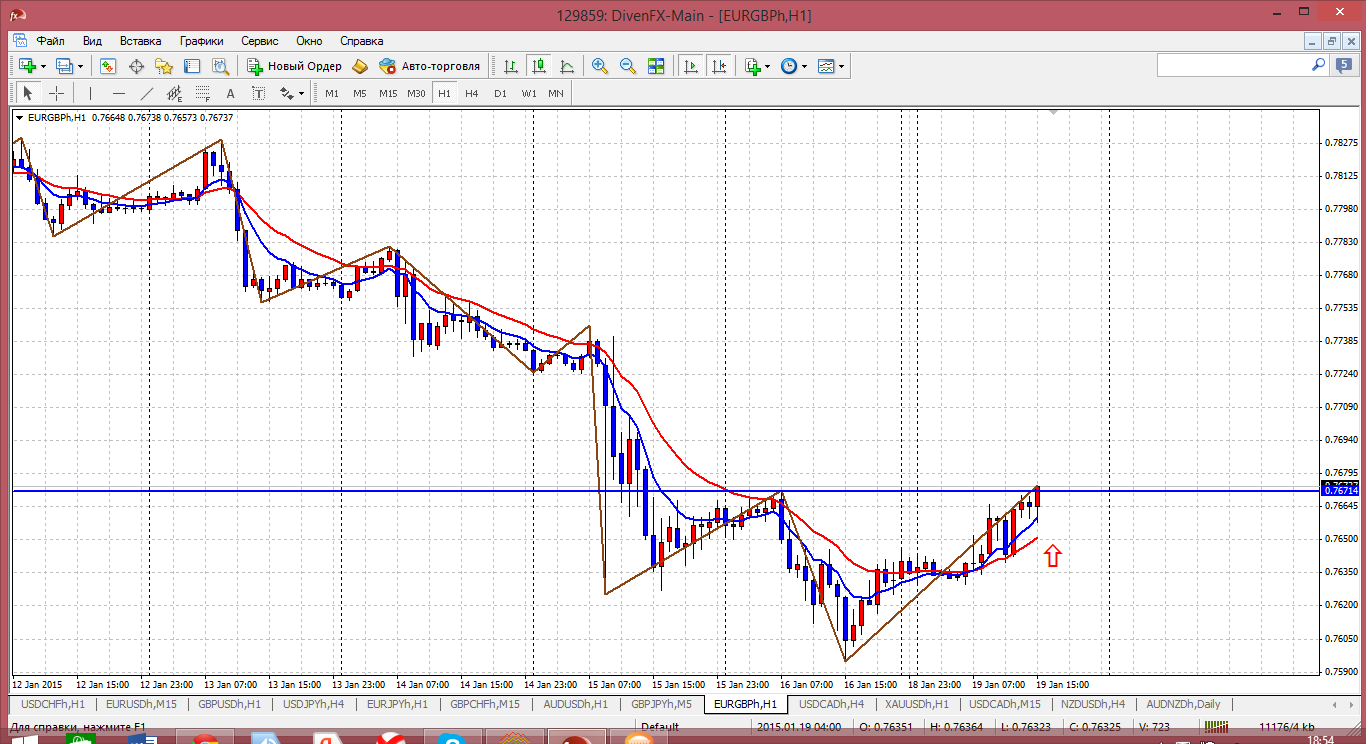Open the Data Window crosshair icon
This screenshot has width=1369, height=744.
136,66
